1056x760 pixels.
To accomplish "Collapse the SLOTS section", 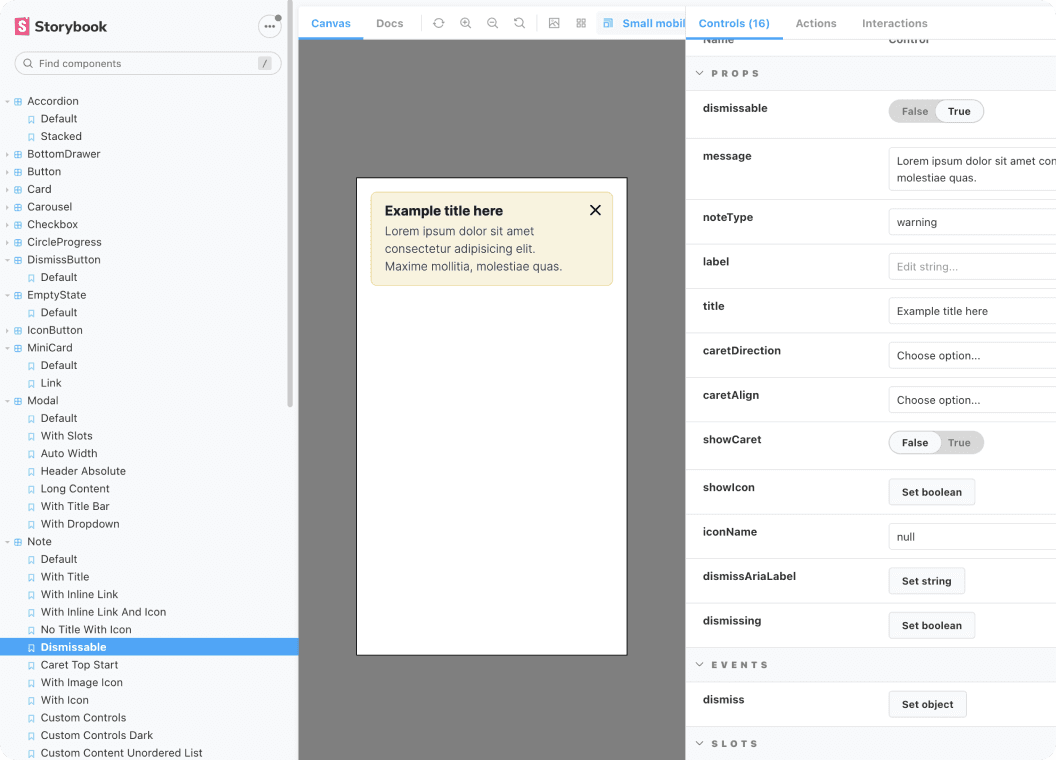I will [x=700, y=743].
